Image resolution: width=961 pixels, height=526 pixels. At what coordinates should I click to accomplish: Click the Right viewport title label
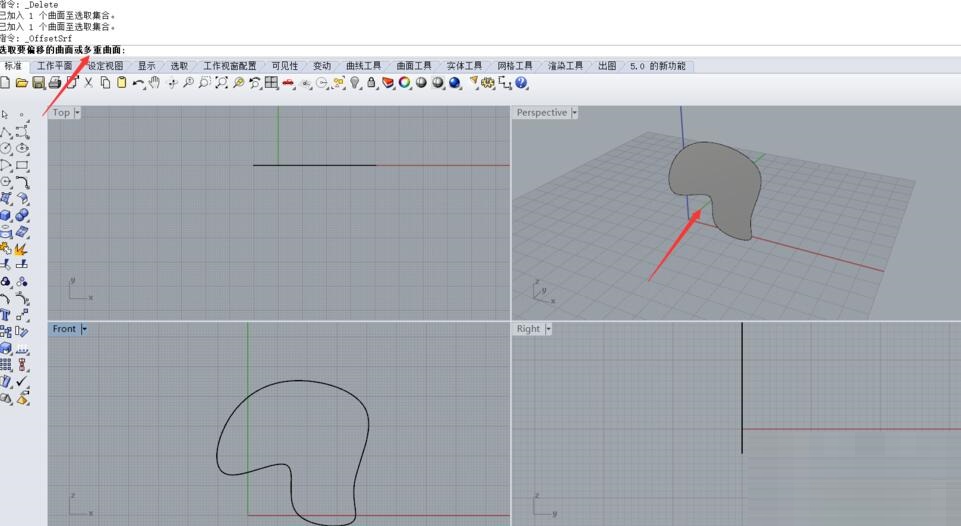point(528,329)
